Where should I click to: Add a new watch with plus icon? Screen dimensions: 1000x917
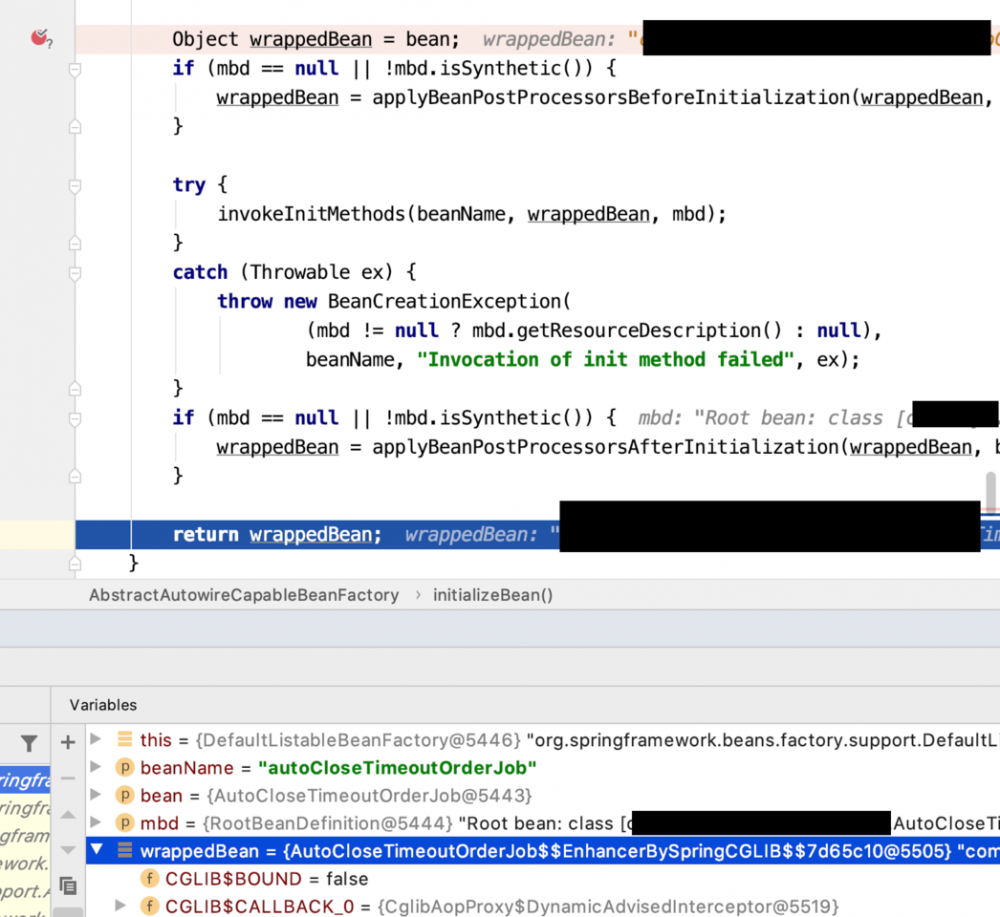point(68,742)
